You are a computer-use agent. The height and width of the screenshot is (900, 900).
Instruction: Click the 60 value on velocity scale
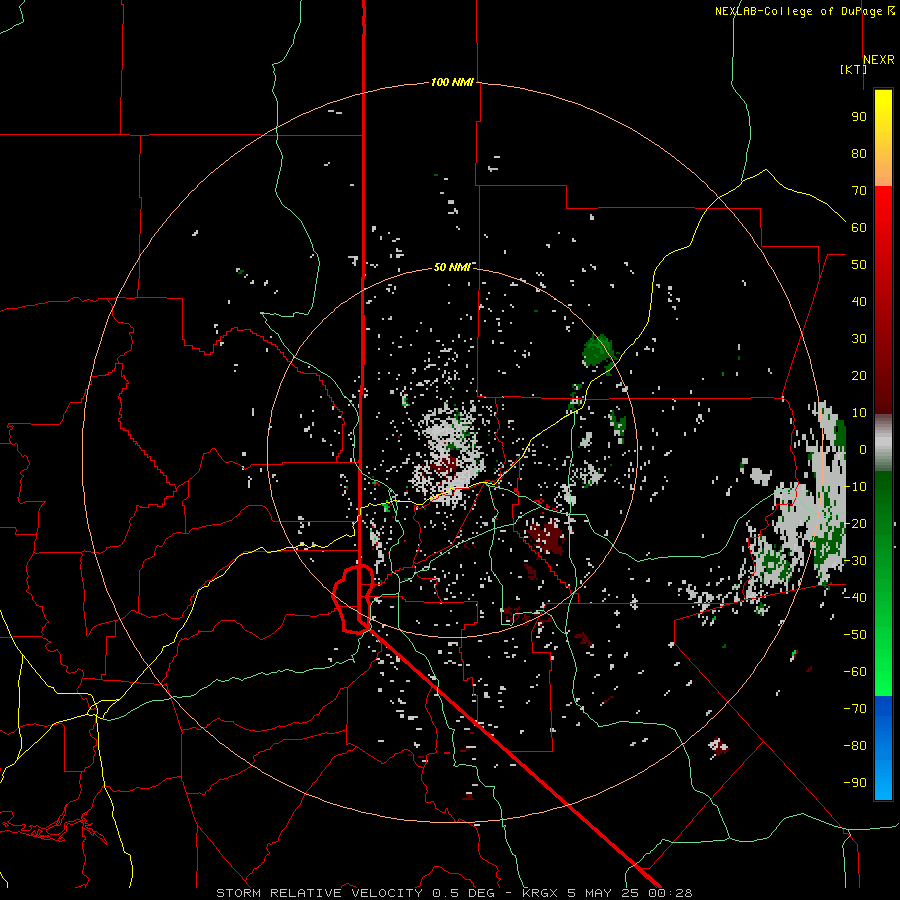pos(859,228)
